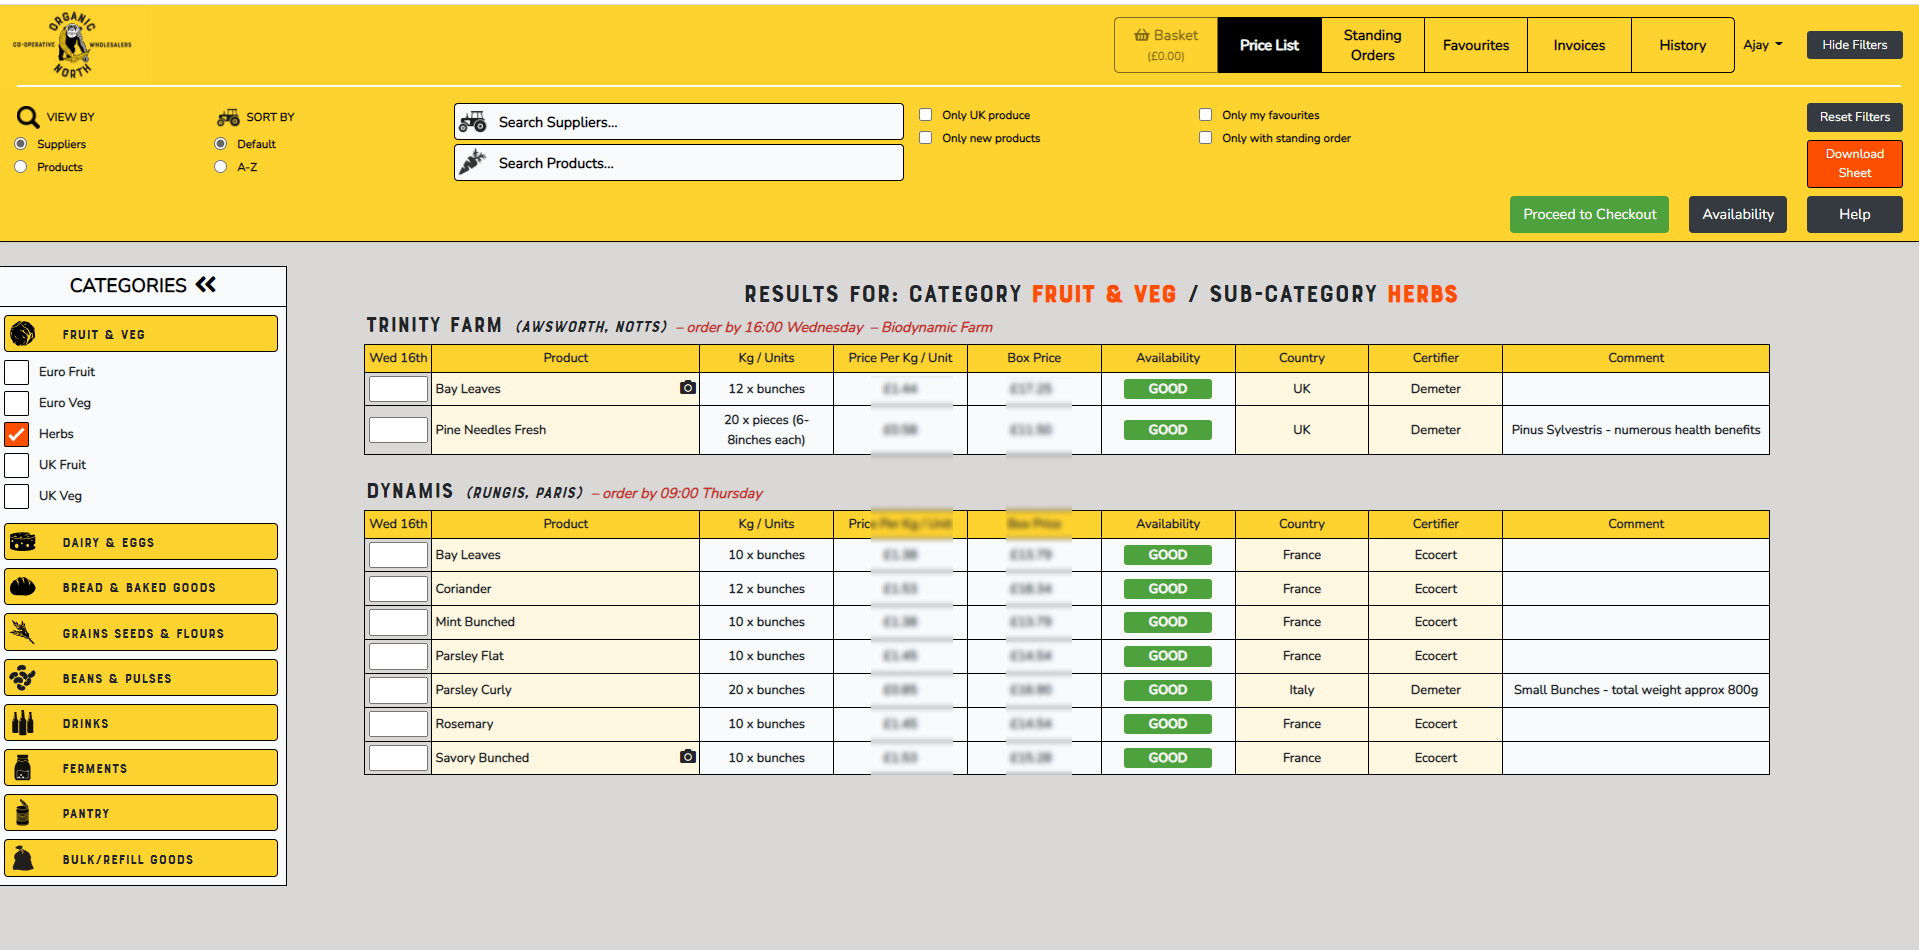Expand the Pantry category
Screen dimensions: 1919x950
141,813
